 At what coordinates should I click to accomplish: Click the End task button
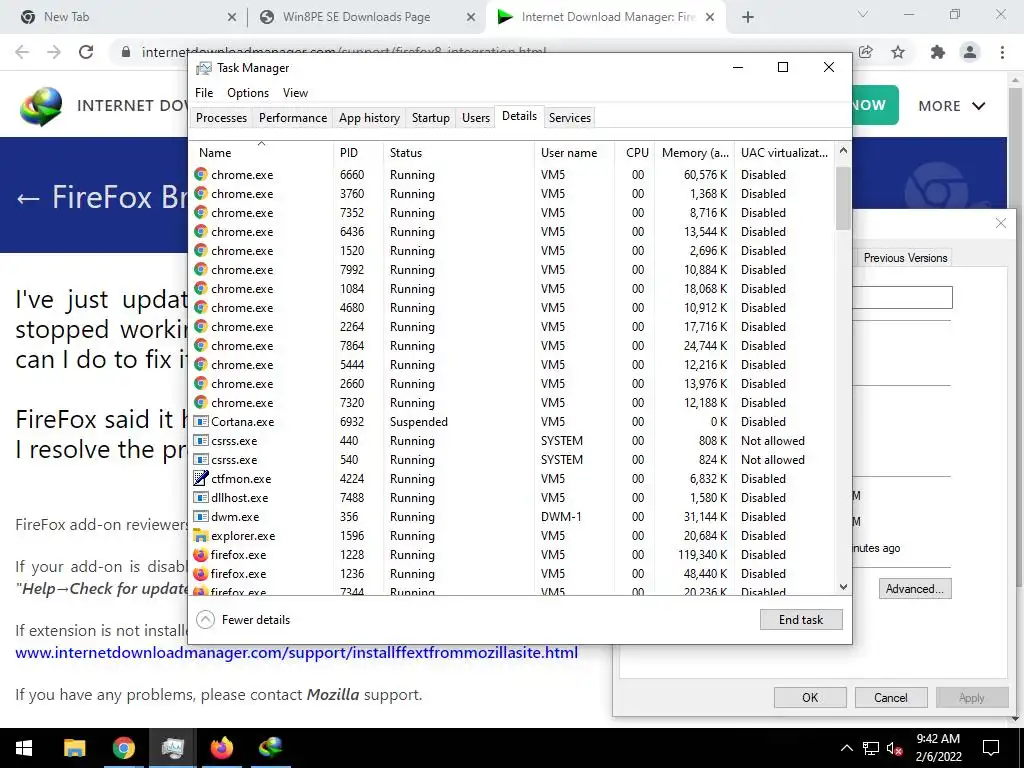[801, 620]
